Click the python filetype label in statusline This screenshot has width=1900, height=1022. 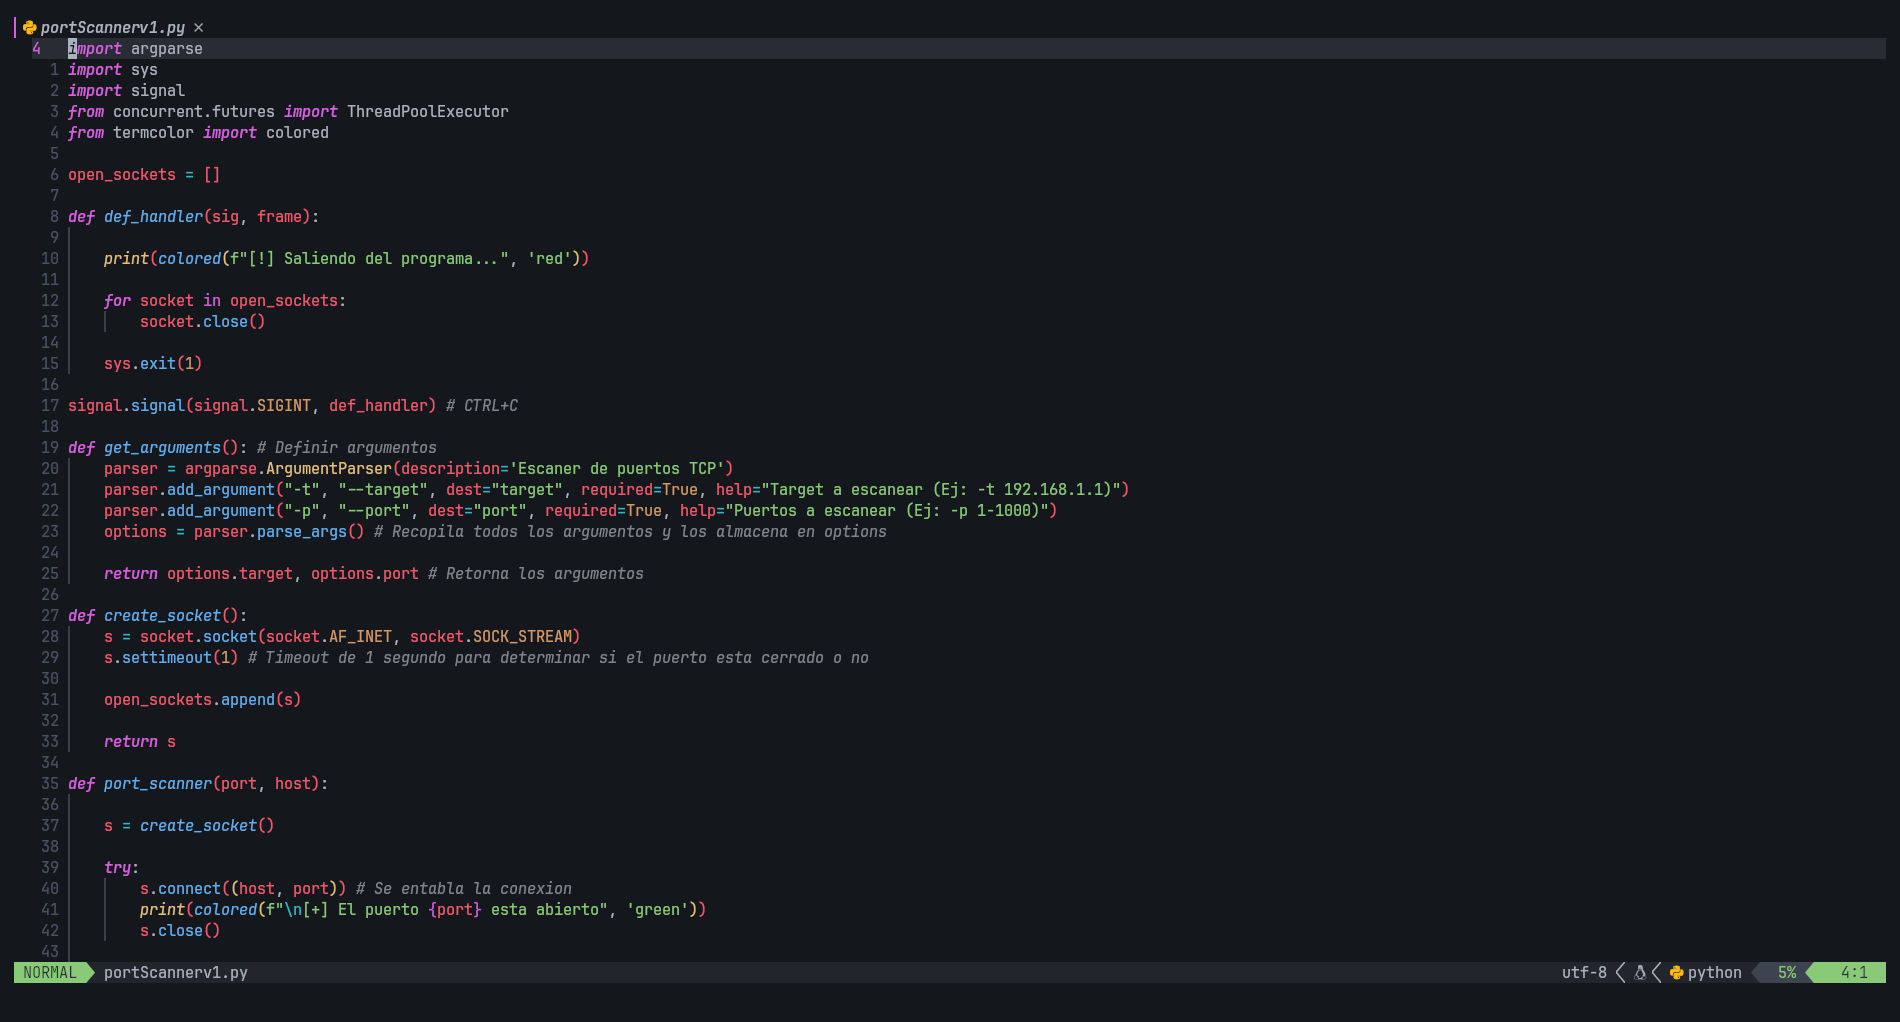(1715, 972)
